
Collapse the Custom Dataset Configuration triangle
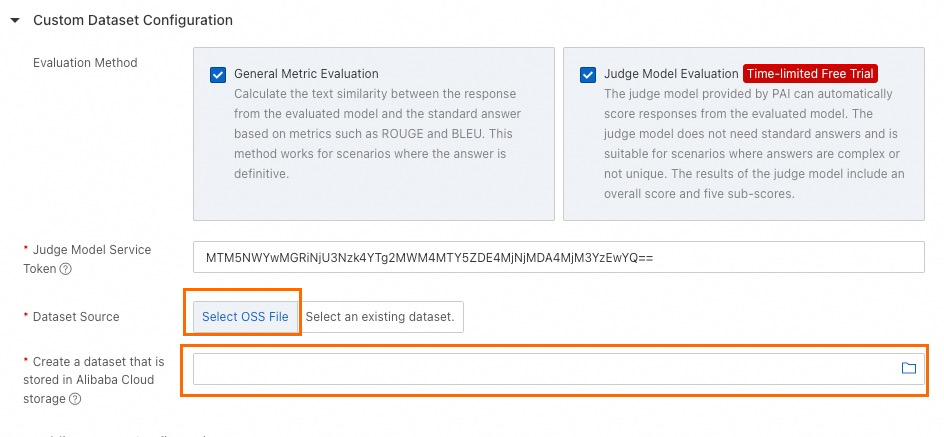(15, 20)
